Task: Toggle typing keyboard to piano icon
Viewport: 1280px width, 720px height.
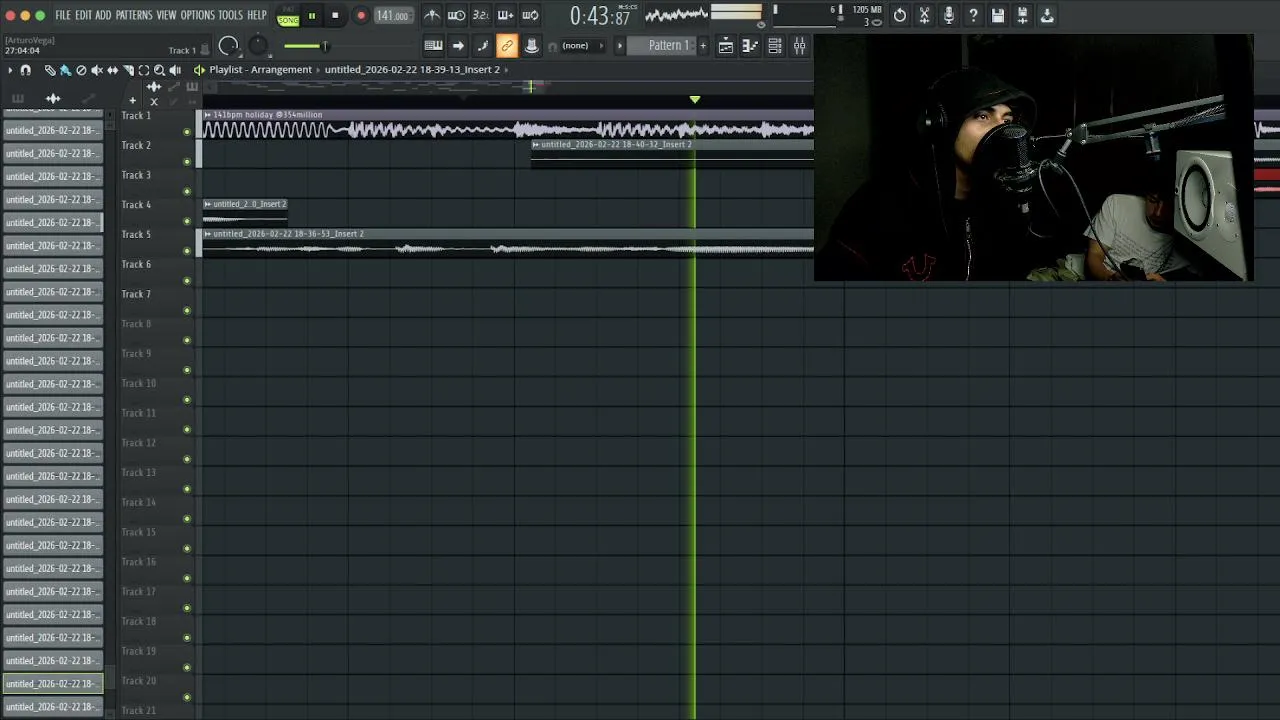Action: 433,45
